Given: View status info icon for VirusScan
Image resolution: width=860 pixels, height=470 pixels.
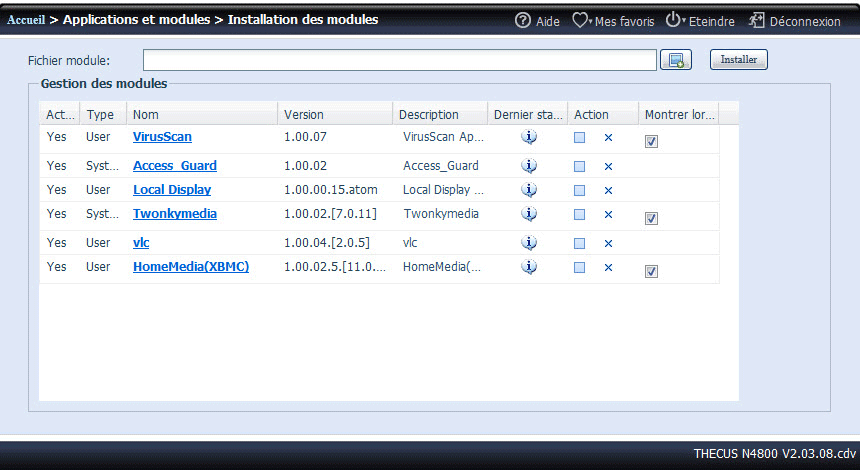Looking at the screenshot, I should click(x=529, y=138).
